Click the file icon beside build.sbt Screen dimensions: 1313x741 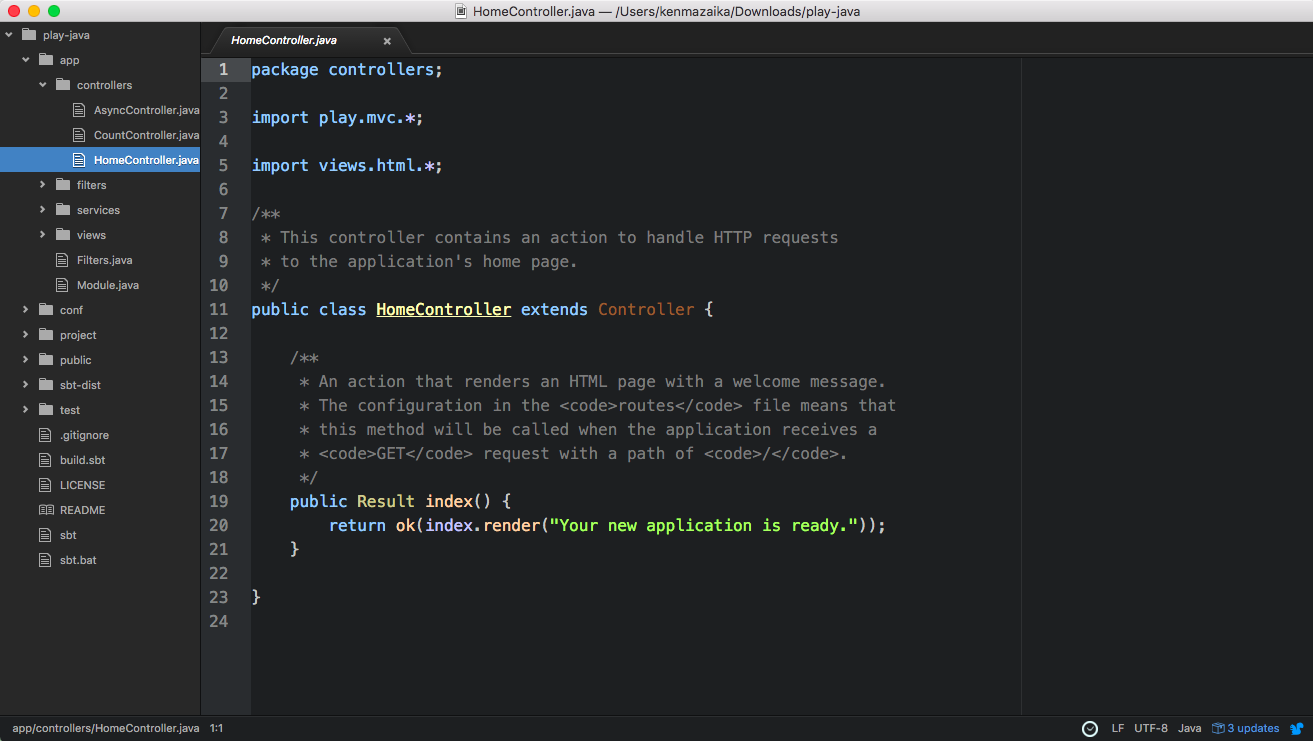coord(44,460)
